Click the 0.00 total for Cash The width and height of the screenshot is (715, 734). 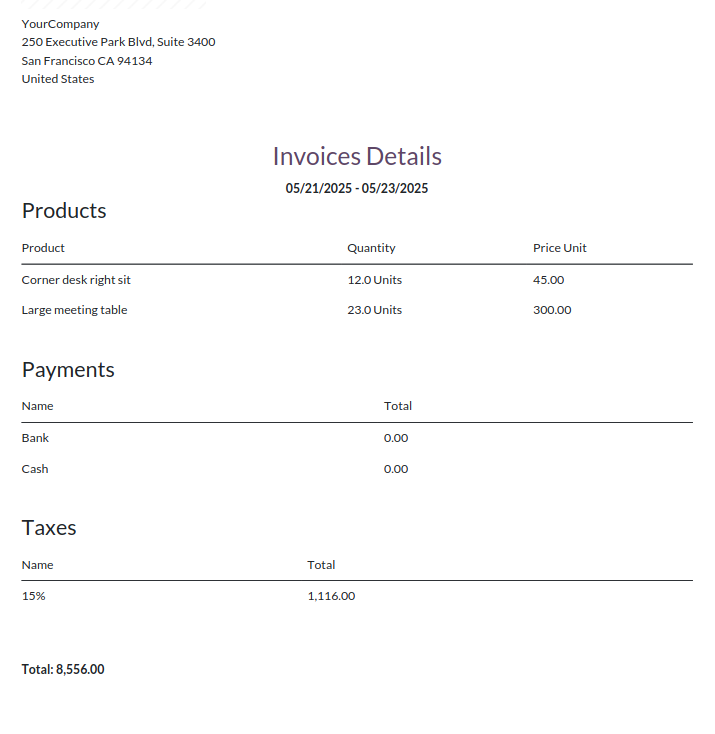point(396,469)
